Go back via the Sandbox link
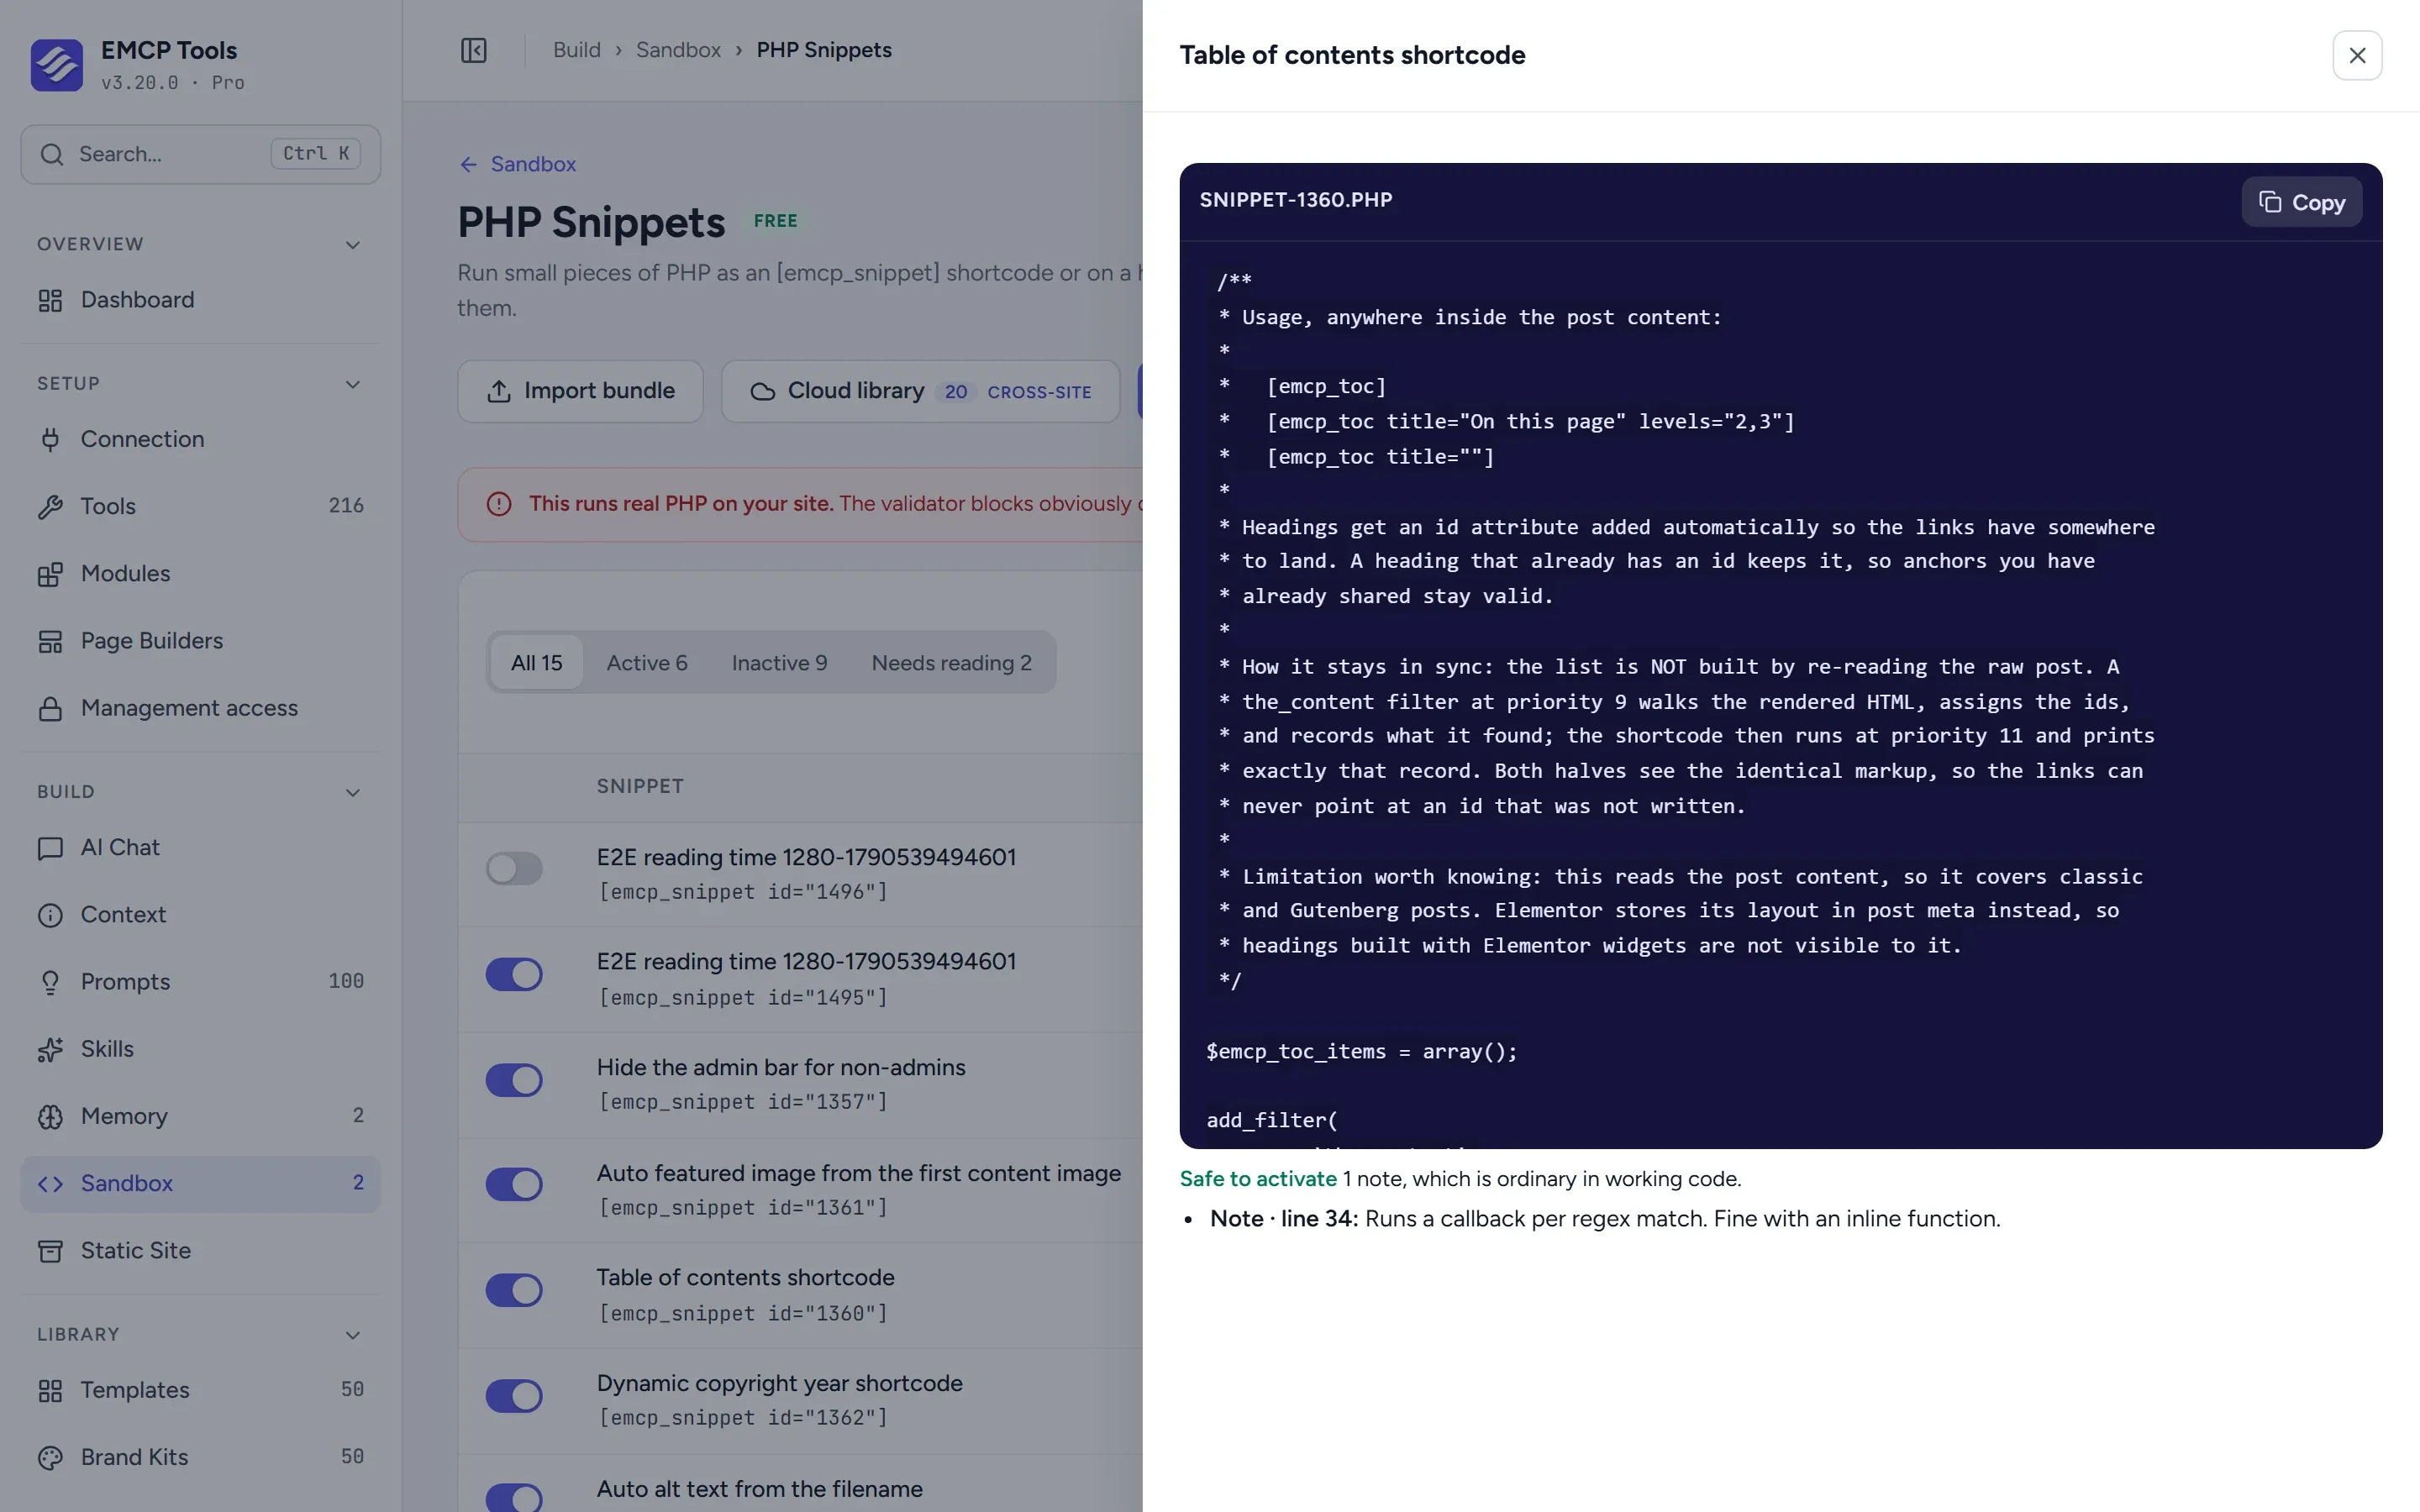Image resolution: width=2420 pixels, height=1512 pixels. (518, 164)
